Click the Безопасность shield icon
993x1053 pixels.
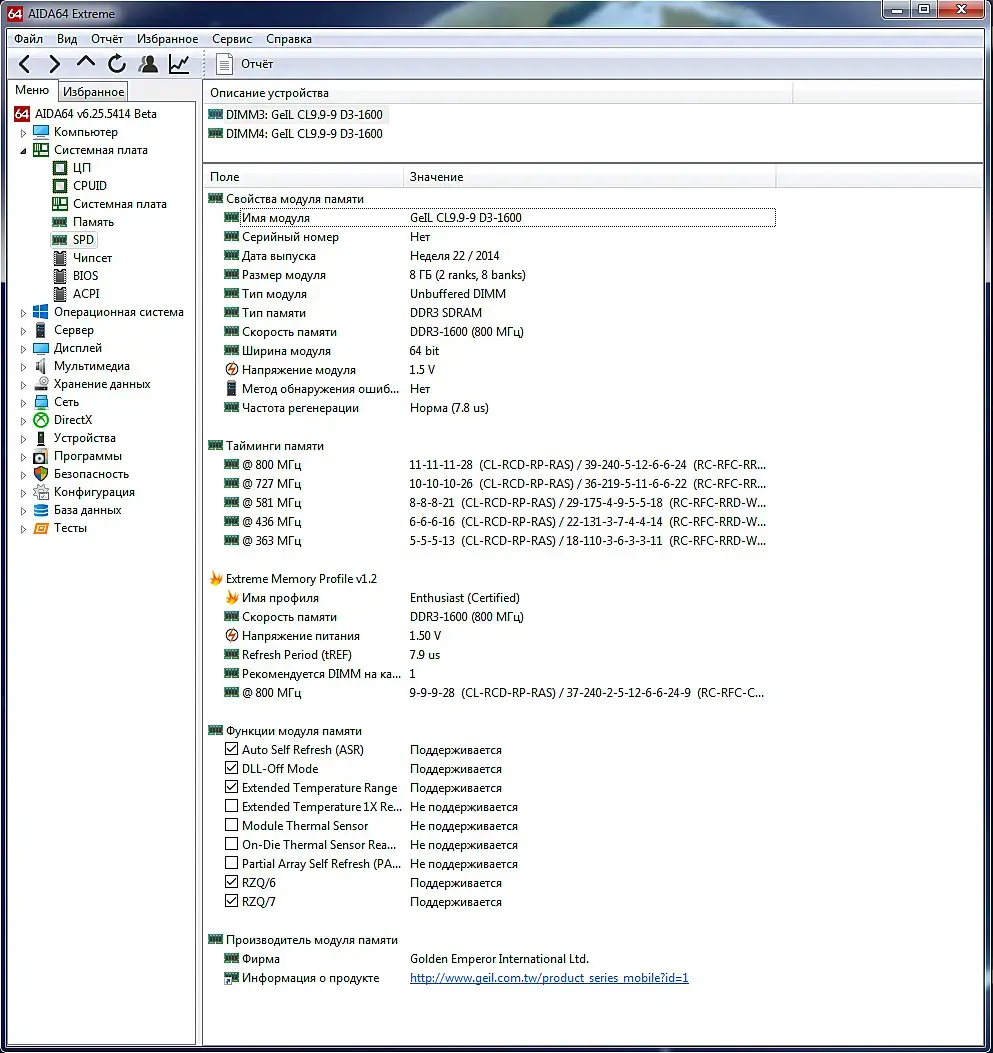click(41, 474)
